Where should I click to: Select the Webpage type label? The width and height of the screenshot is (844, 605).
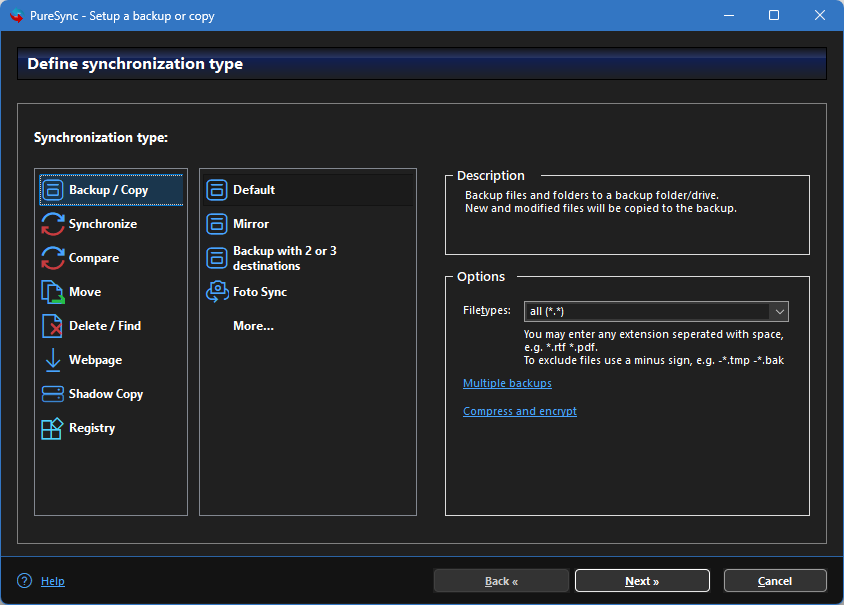click(95, 360)
